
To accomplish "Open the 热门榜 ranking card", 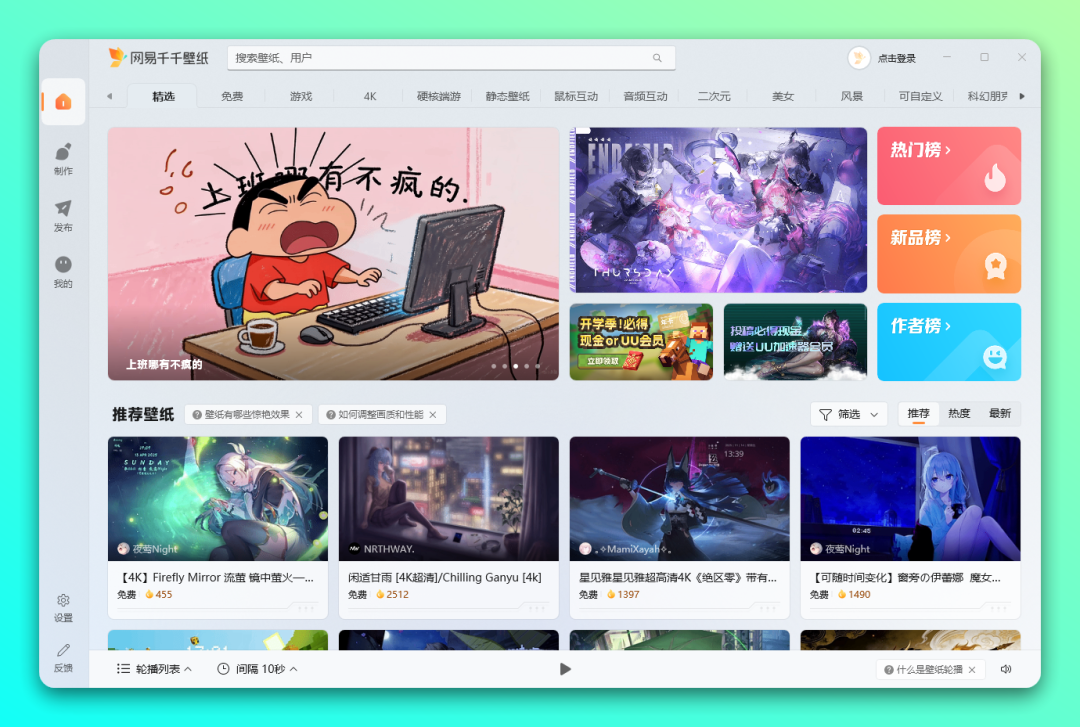I will point(948,166).
